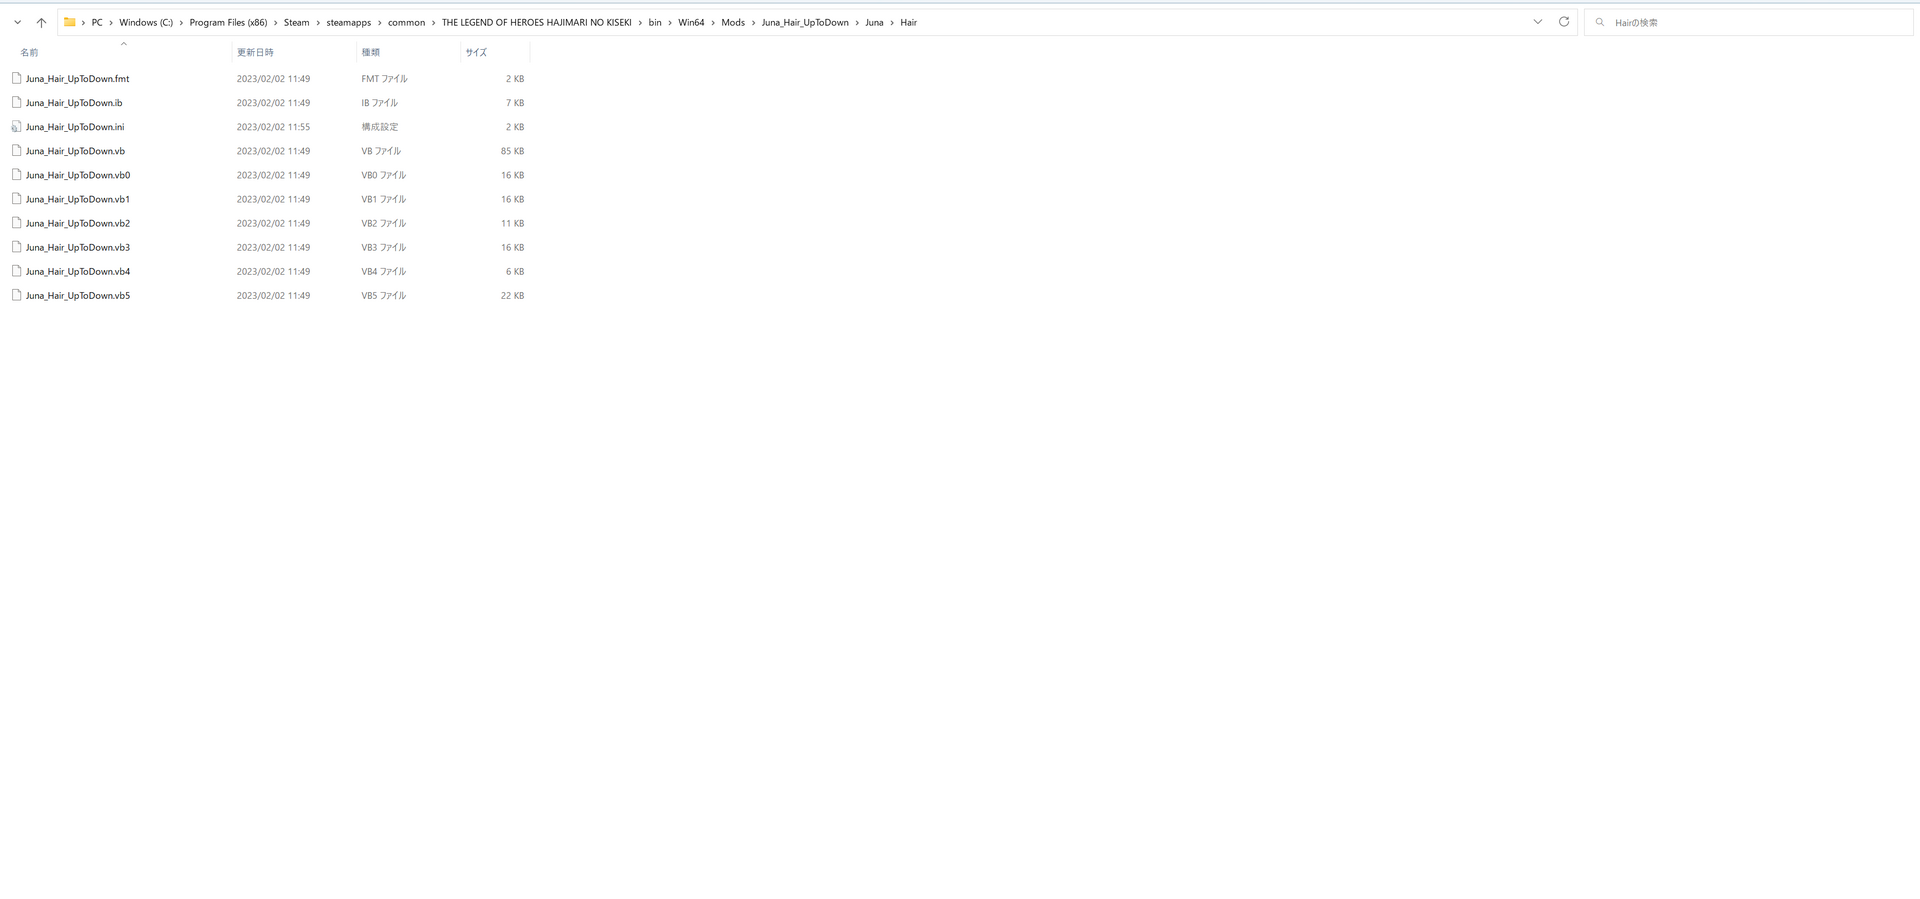Go to Program Files (x86) breadcrumb

coord(228,22)
